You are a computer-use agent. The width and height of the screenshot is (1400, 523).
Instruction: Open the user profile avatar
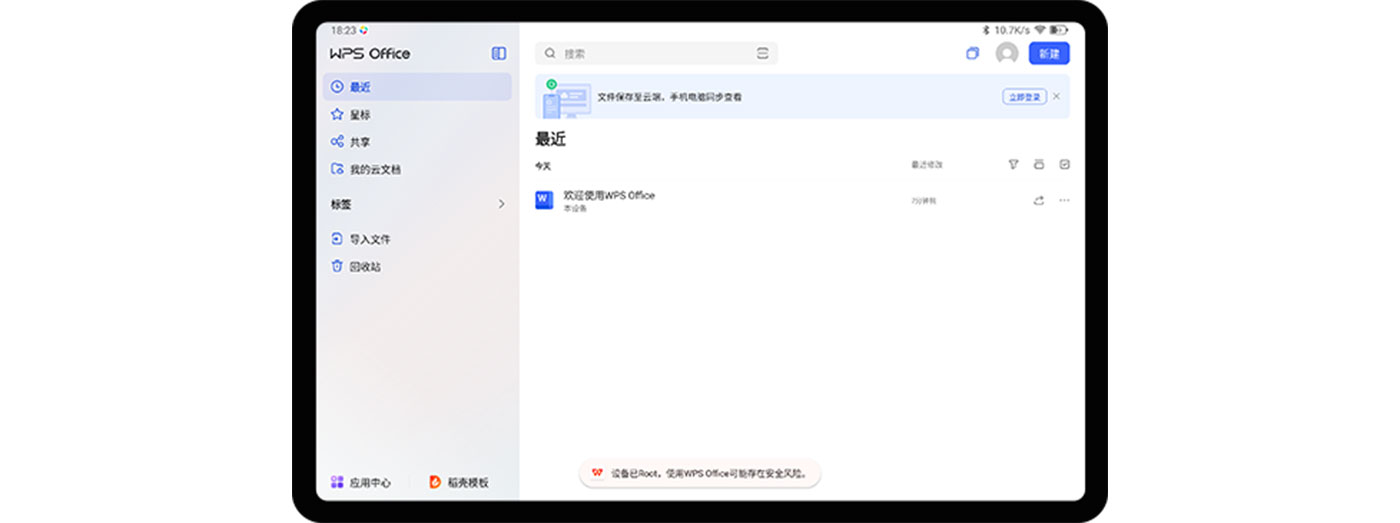pyautogui.click(x=1007, y=54)
